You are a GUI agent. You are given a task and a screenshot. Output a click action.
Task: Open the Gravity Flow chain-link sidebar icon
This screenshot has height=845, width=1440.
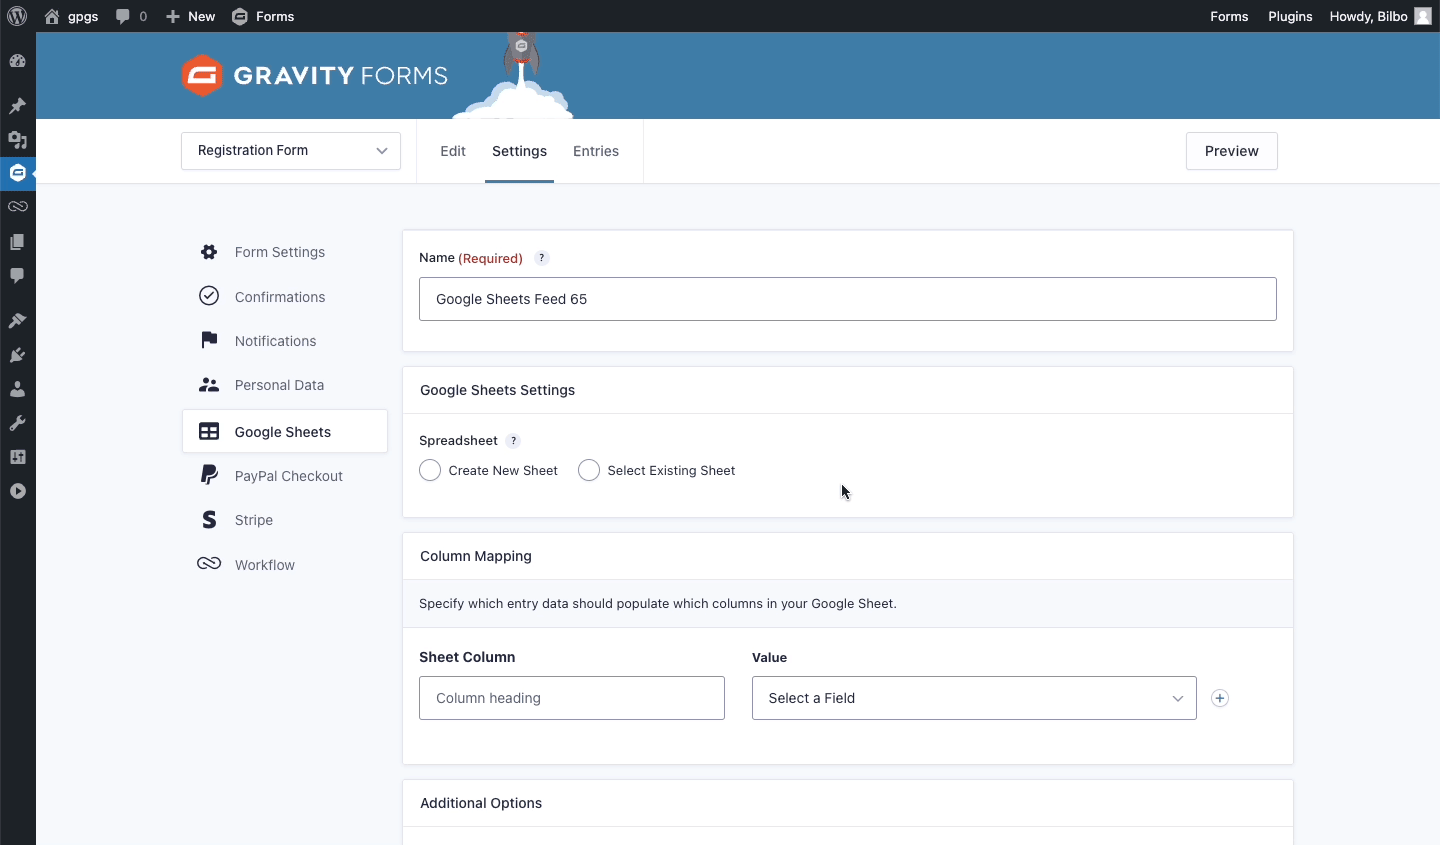(17, 206)
